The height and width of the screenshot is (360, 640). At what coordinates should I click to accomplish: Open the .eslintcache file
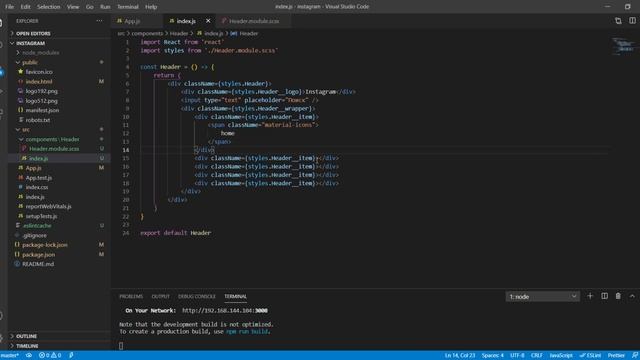click(37, 226)
